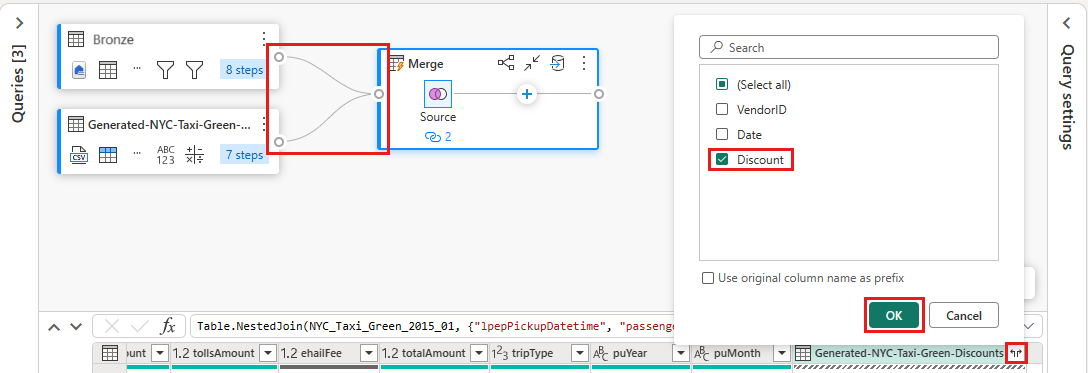Expand the Queries pane

click(19, 23)
